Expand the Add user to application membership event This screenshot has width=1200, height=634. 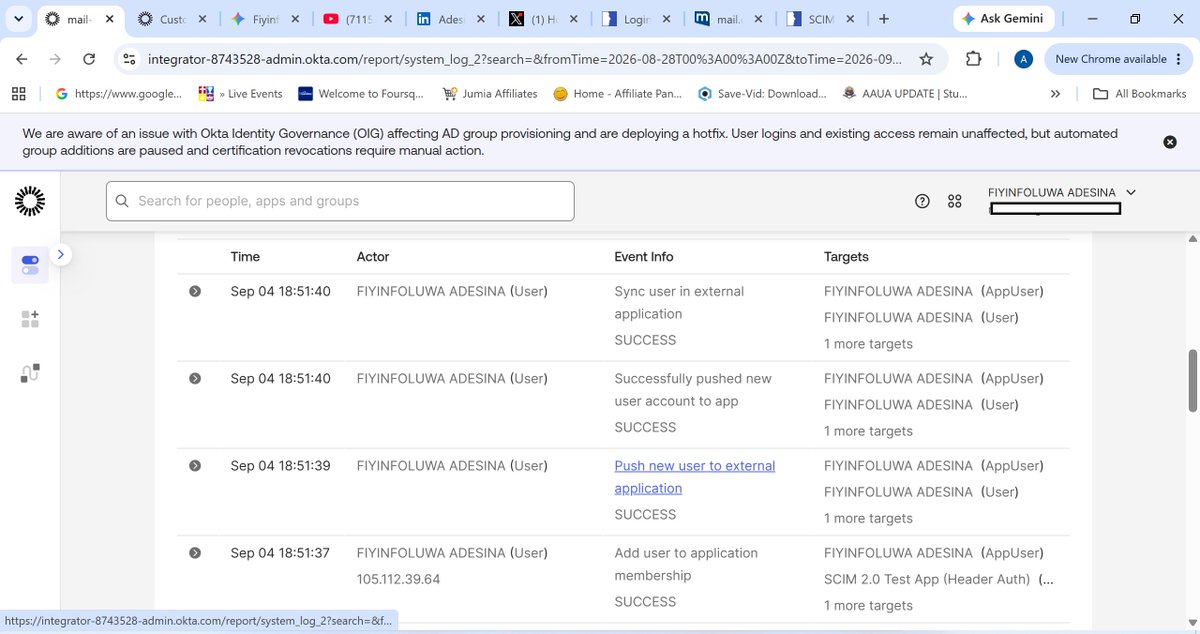(195, 552)
